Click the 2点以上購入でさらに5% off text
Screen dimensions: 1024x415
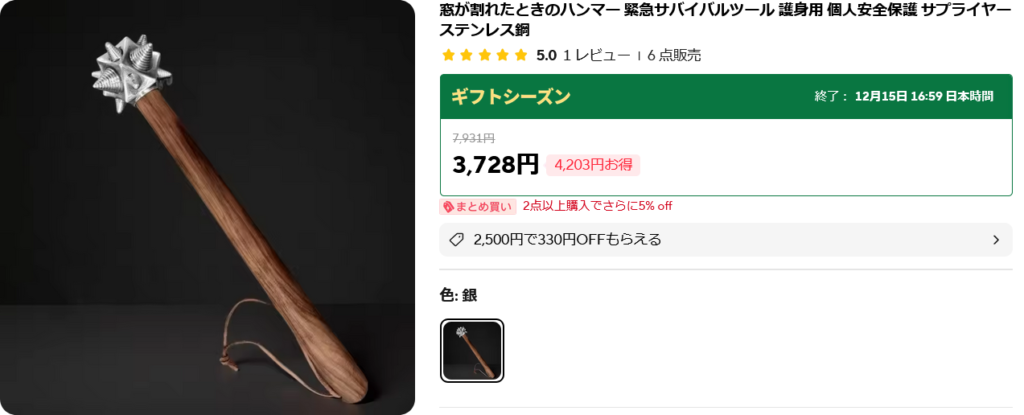598,207
